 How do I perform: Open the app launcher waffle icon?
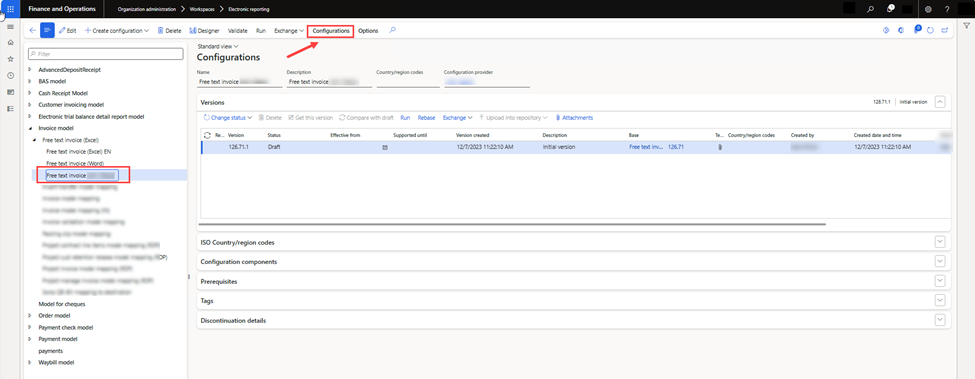[10, 9]
